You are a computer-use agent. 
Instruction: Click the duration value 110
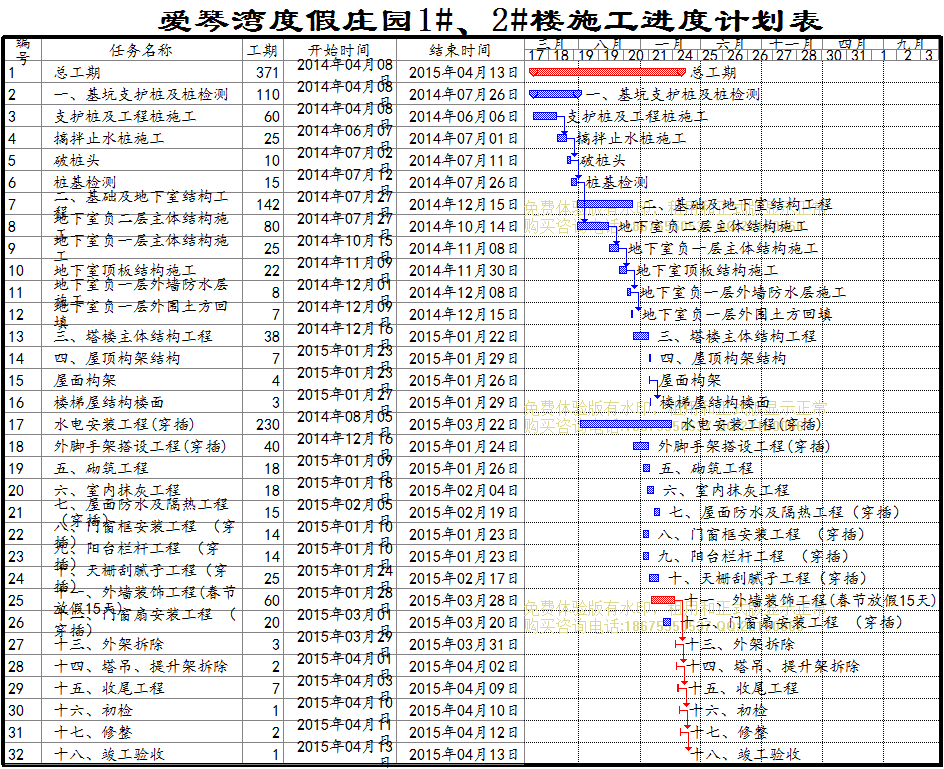click(268, 95)
